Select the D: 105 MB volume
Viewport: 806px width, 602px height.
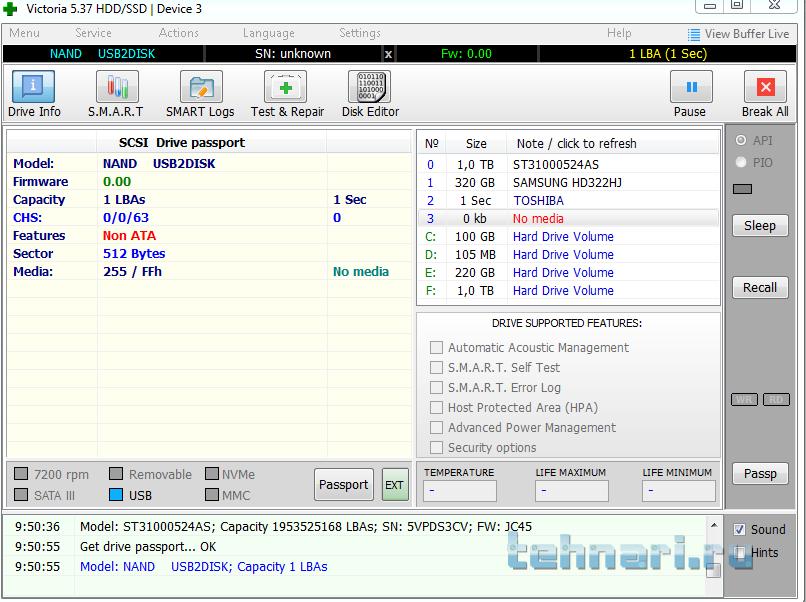click(569, 254)
